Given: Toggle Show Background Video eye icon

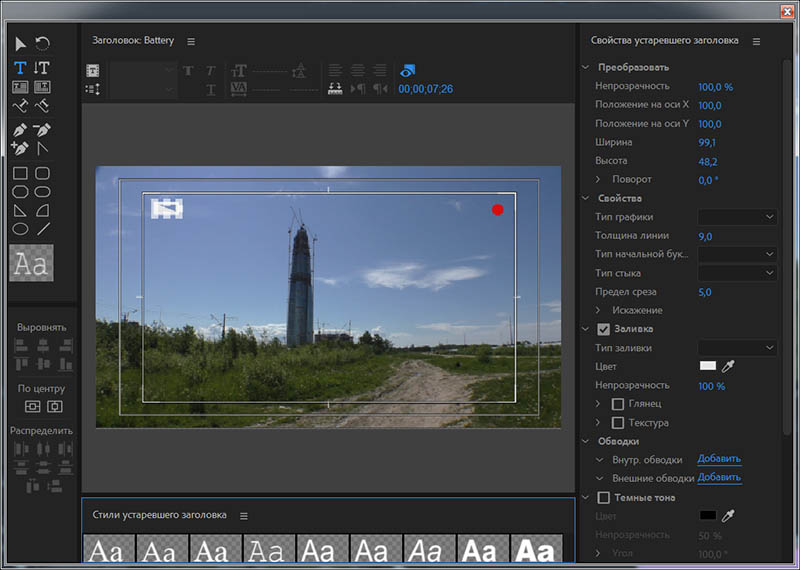Looking at the screenshot, I should pos(407,70).
